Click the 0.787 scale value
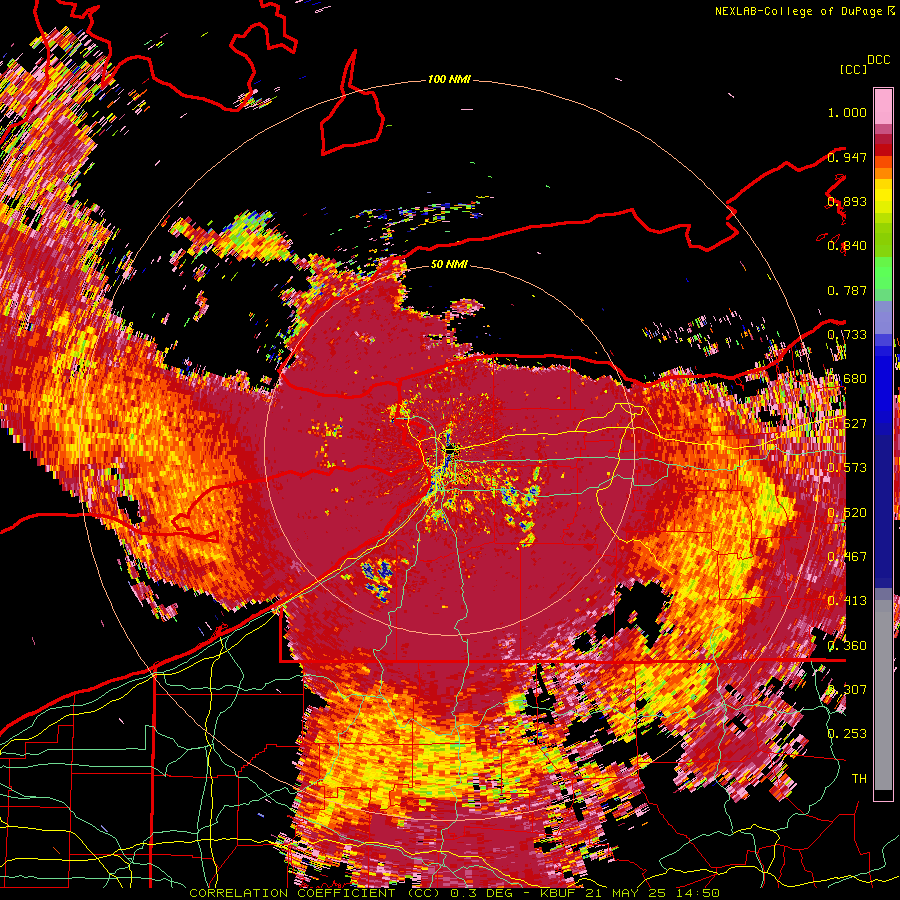The width and height of the screenshot is (900, 900). pyautogui.click(x=847, y=290)
